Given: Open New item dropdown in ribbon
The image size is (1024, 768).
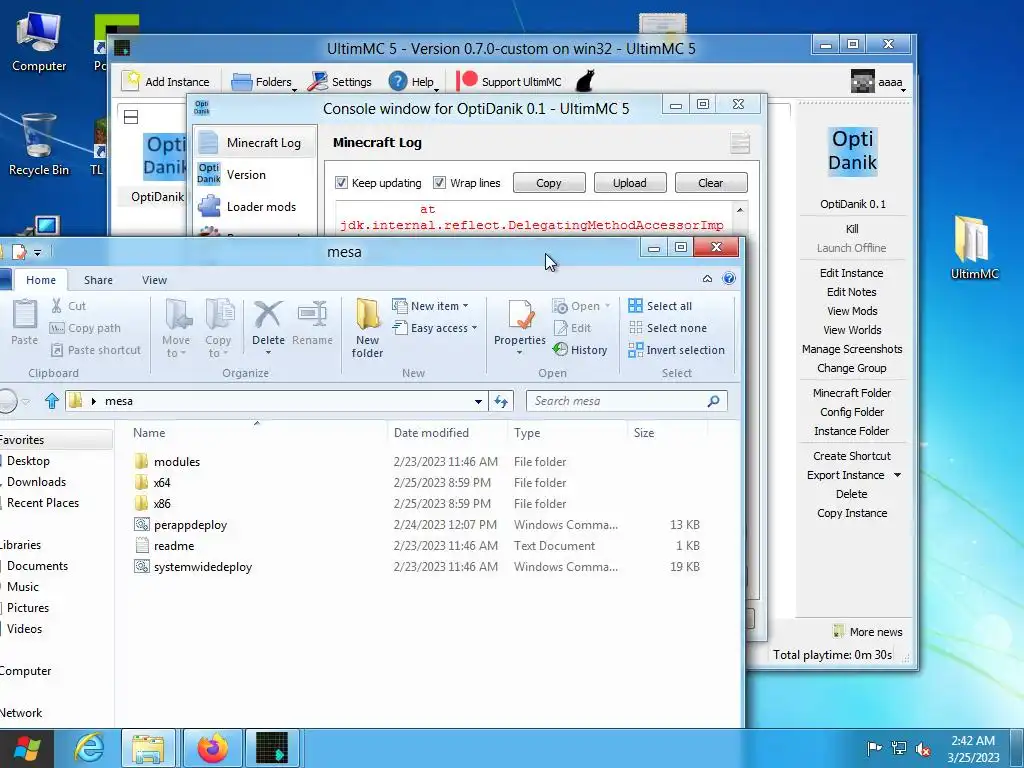Looking at the screenshot, I should pyautogui.click(x=430, y=306).
